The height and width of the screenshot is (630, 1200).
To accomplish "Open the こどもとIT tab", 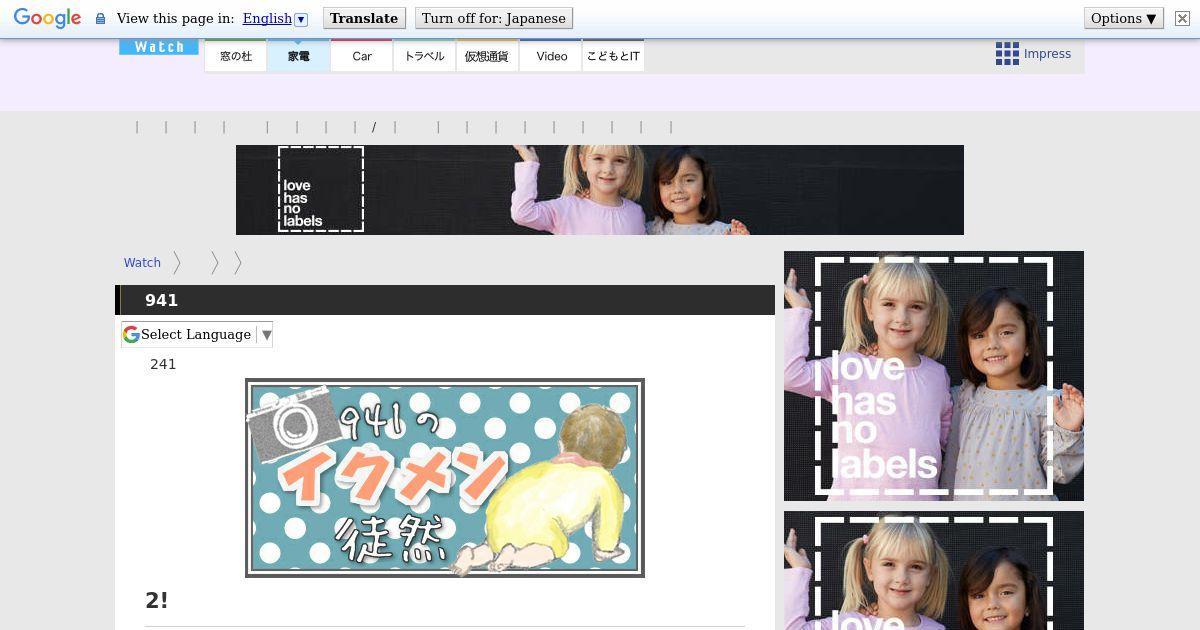I will pyautogui.click(x=613, y=56).
